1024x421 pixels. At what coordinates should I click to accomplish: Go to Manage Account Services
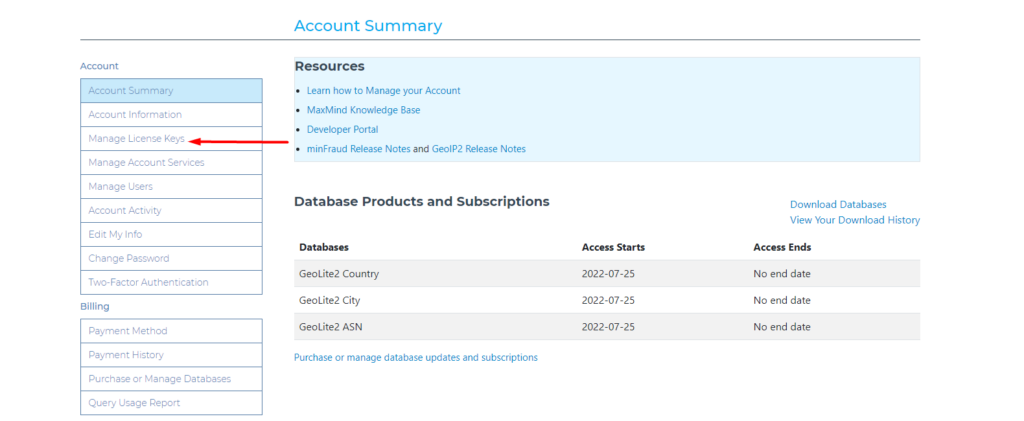pos(171,163)
